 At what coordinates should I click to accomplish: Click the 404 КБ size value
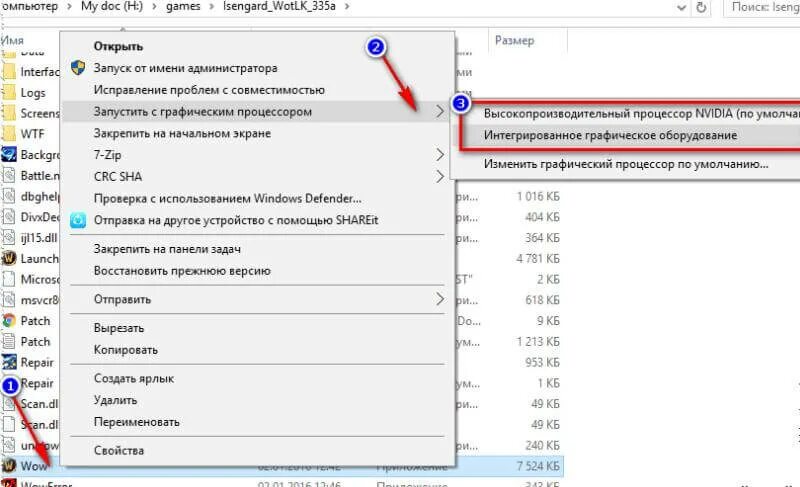(542, 217)
